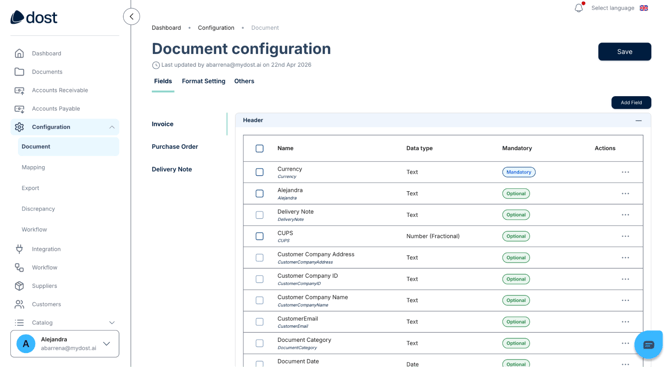Check the Customer Company ID checkbox

(x=259, y=279)
